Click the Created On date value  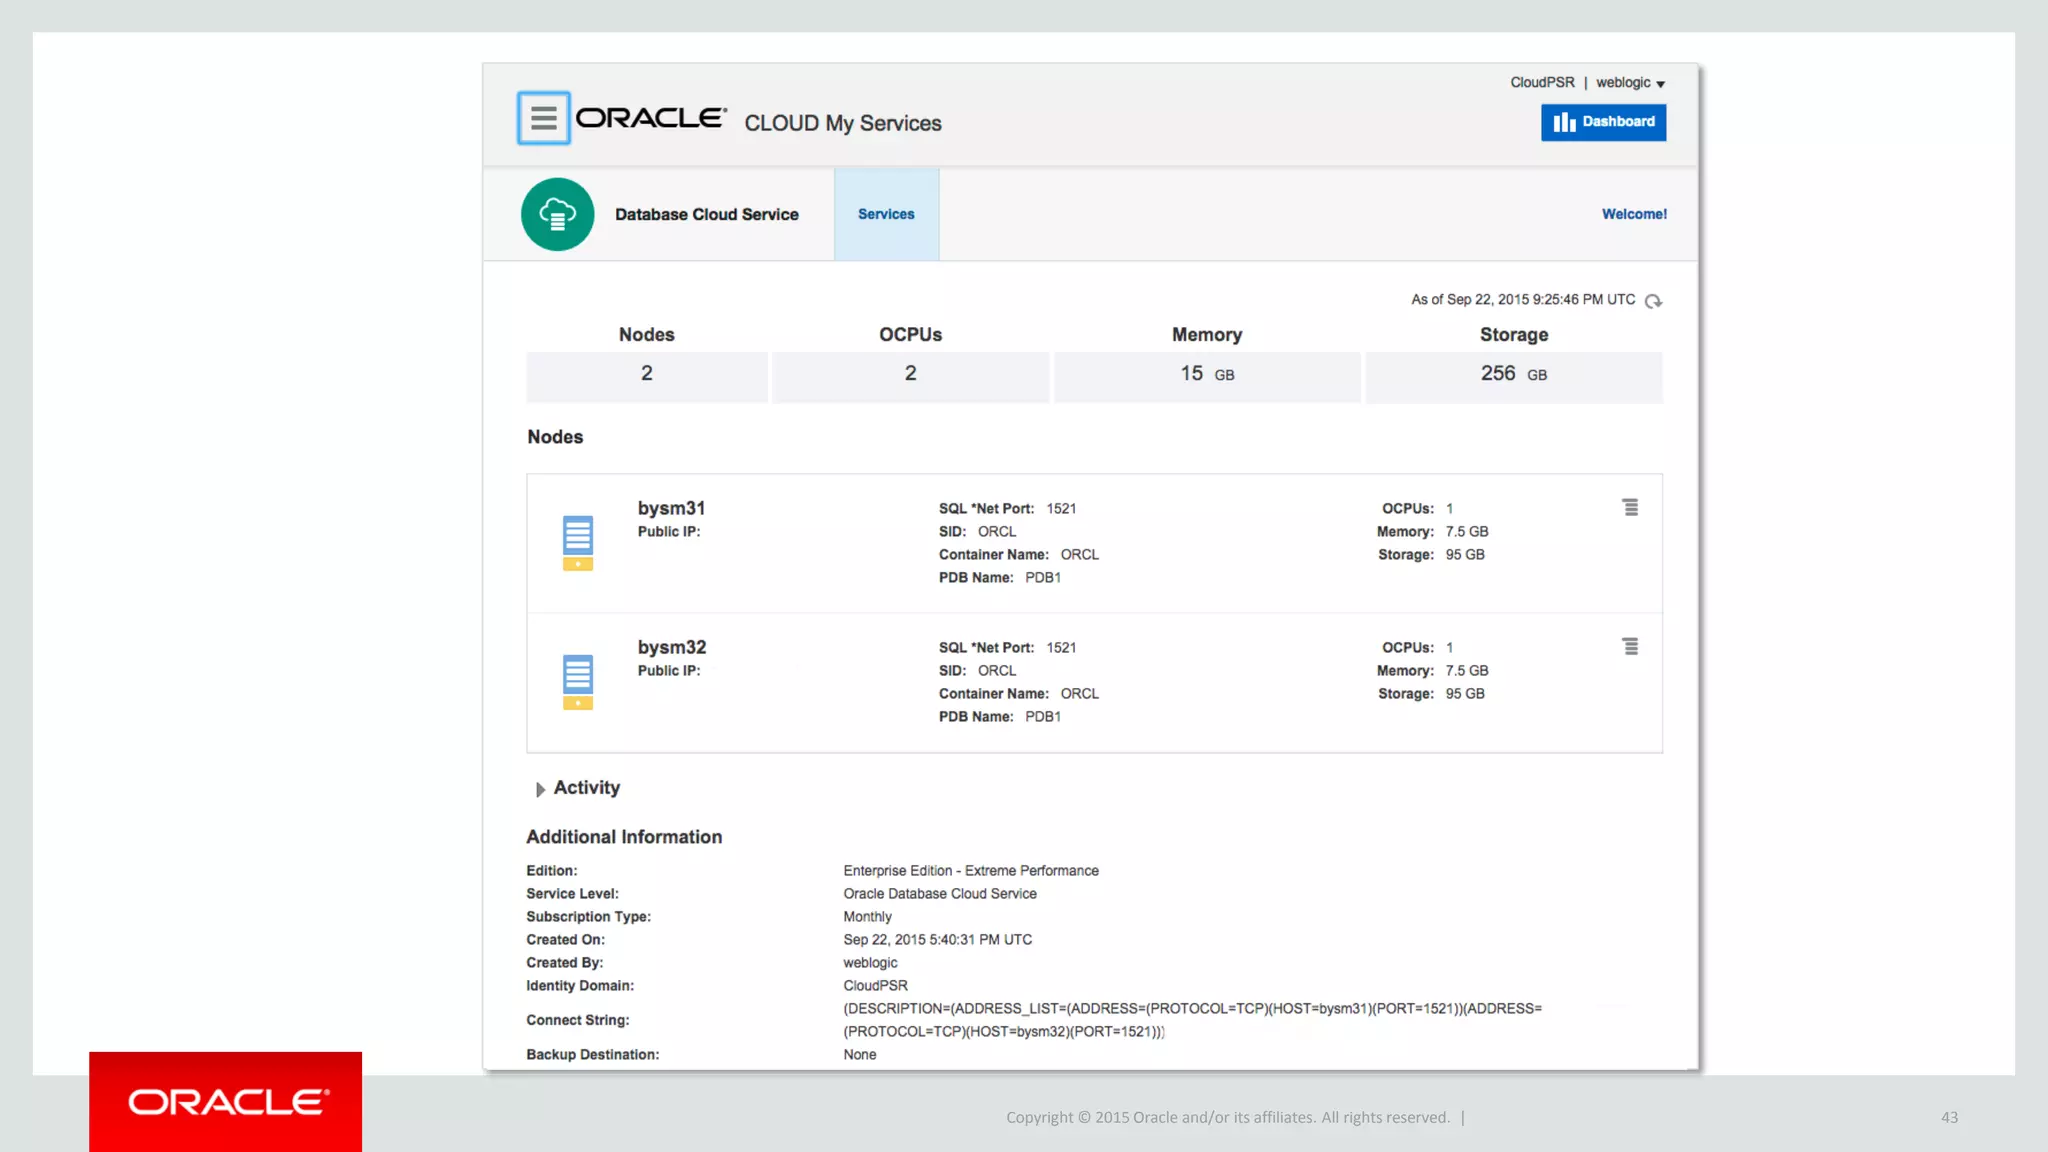point(937,940)
